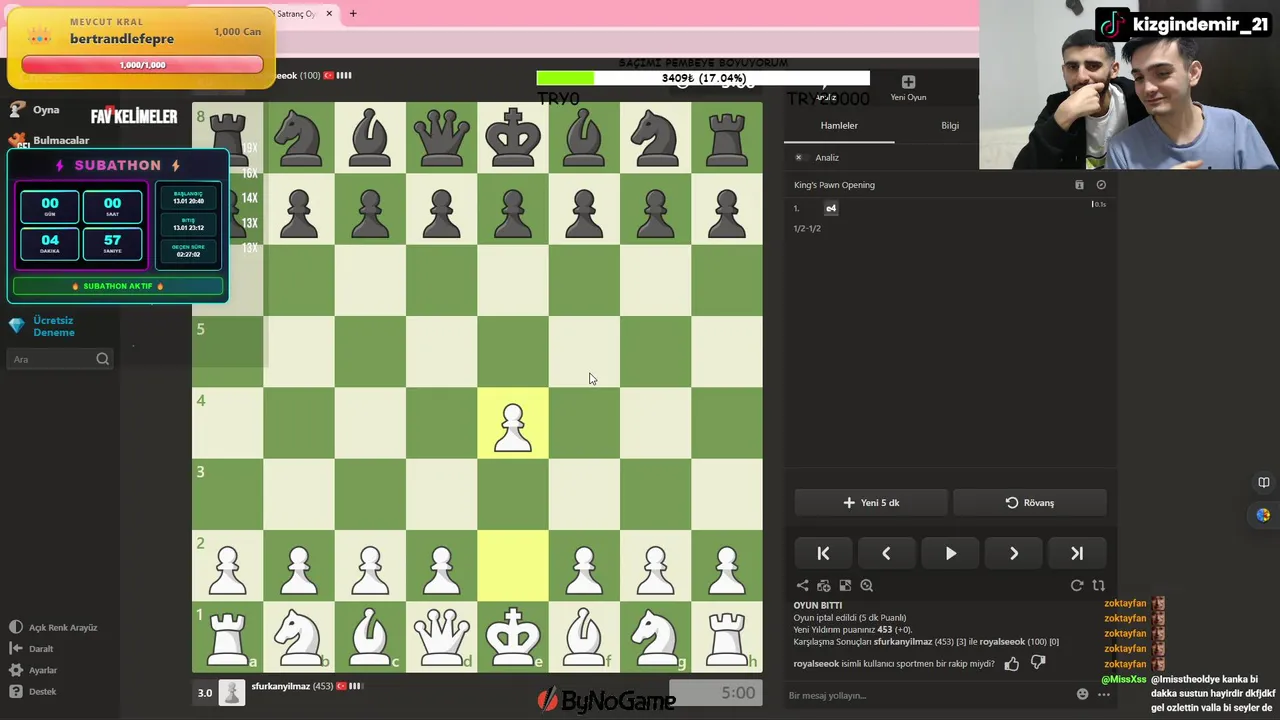Click the magnifier icon in Ara box
The height and width of the screenshot is (720, 1280).
[x=102, y=359]
